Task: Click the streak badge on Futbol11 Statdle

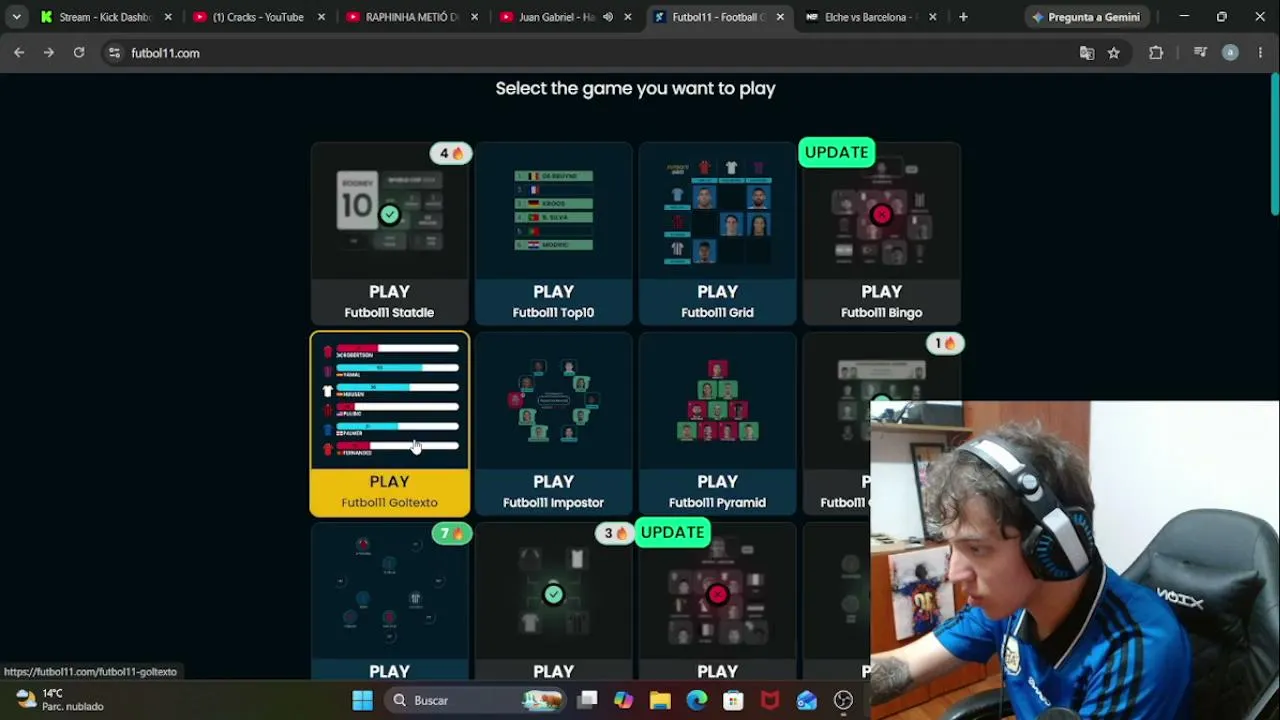Action: coord(451,153)
